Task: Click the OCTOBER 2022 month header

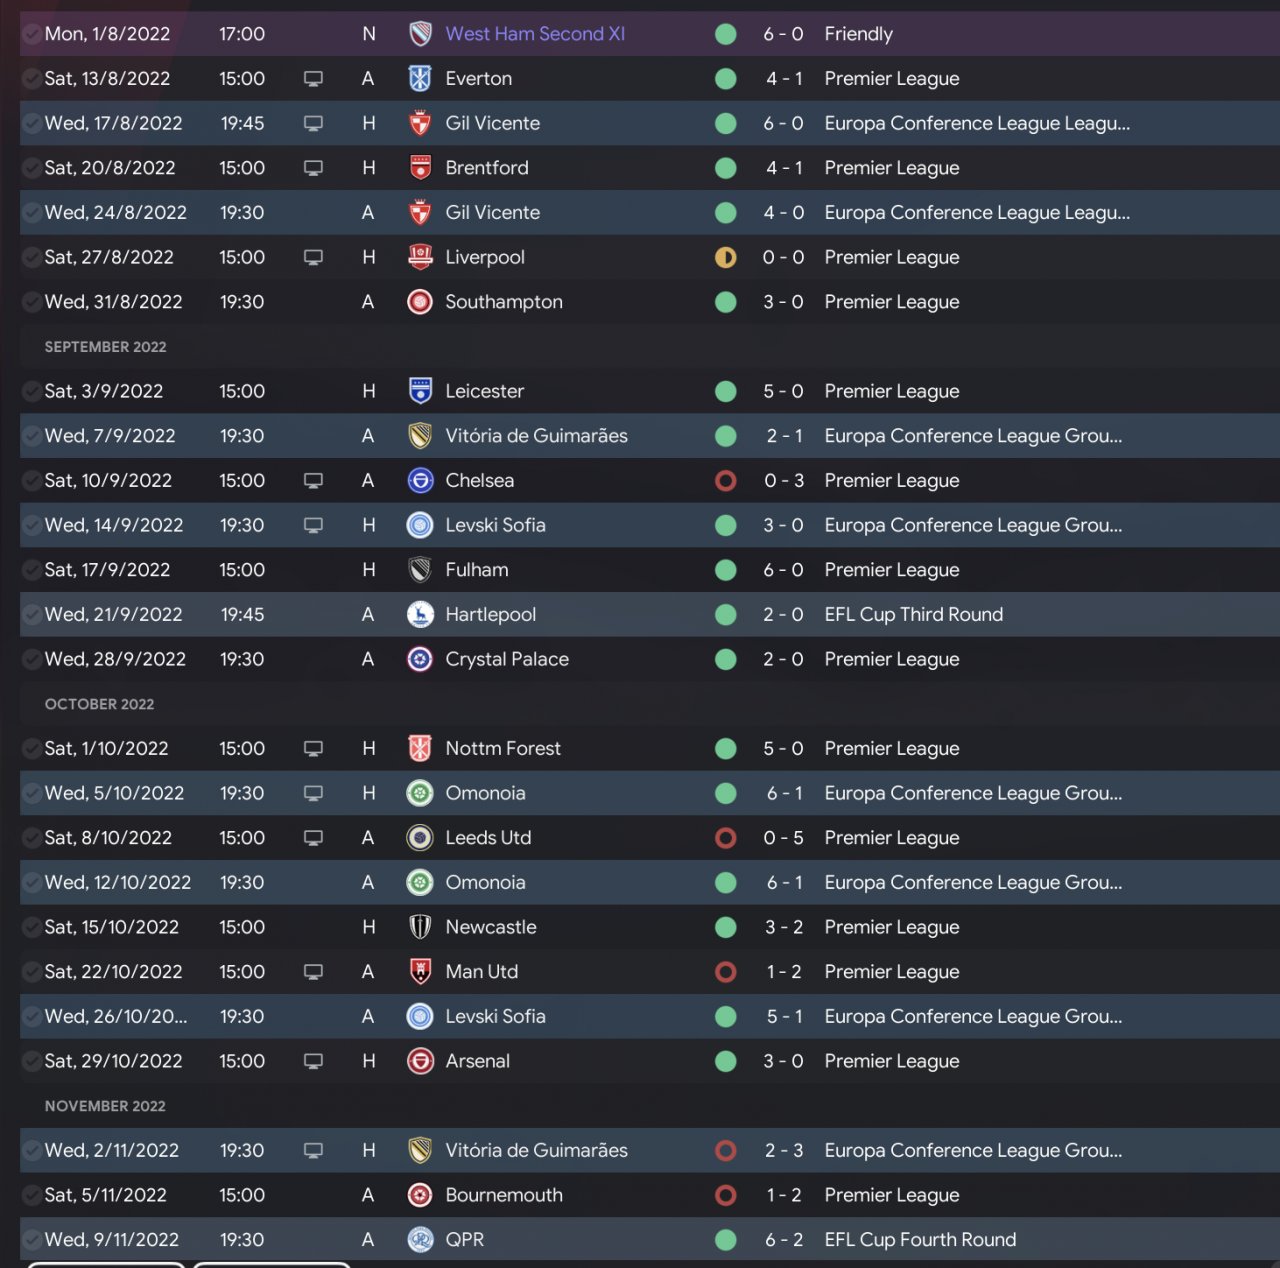Action: pos(99,704)
